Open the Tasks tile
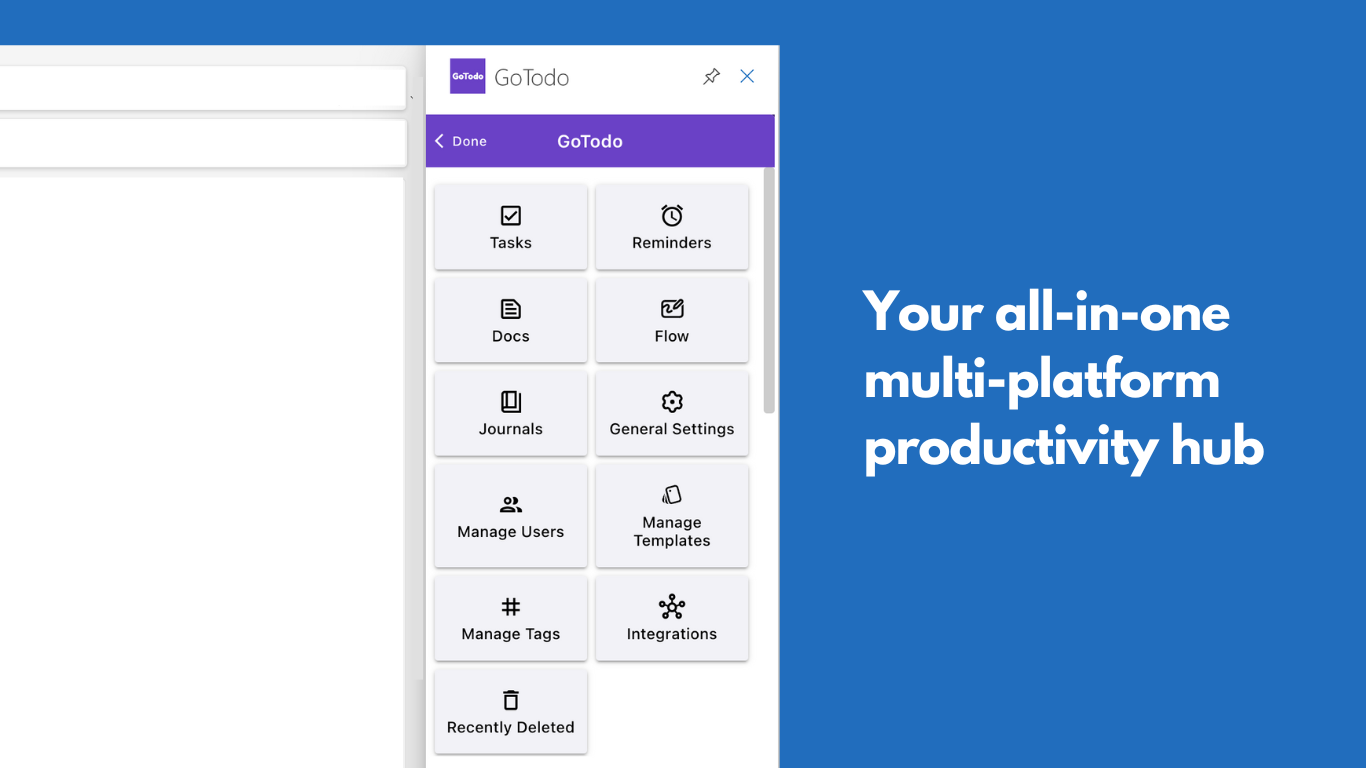 [511, 227]
